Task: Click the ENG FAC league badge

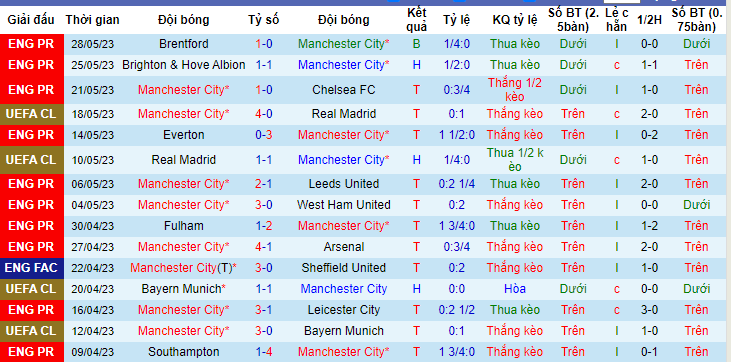Action: (31, 268)
